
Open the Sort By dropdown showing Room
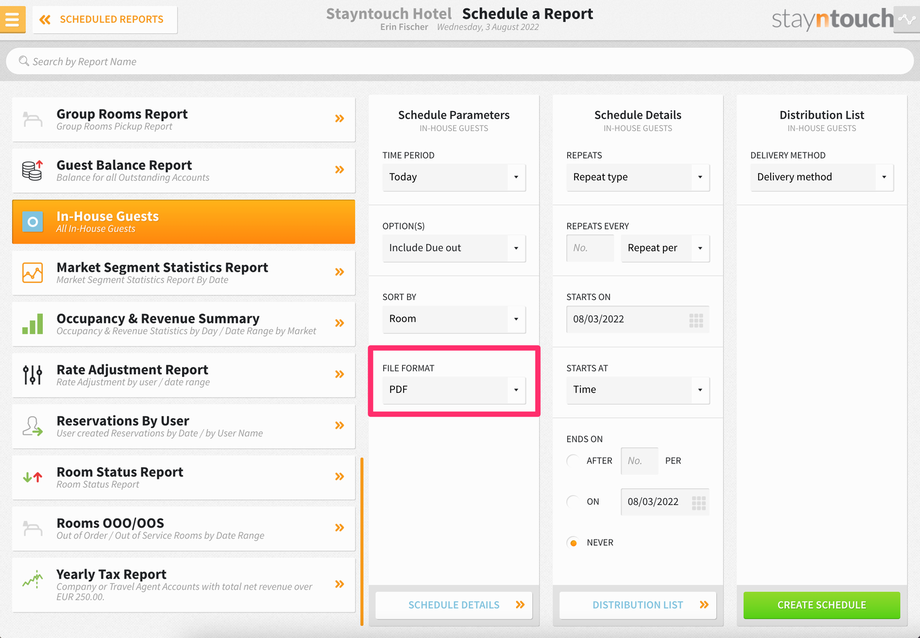454,319
